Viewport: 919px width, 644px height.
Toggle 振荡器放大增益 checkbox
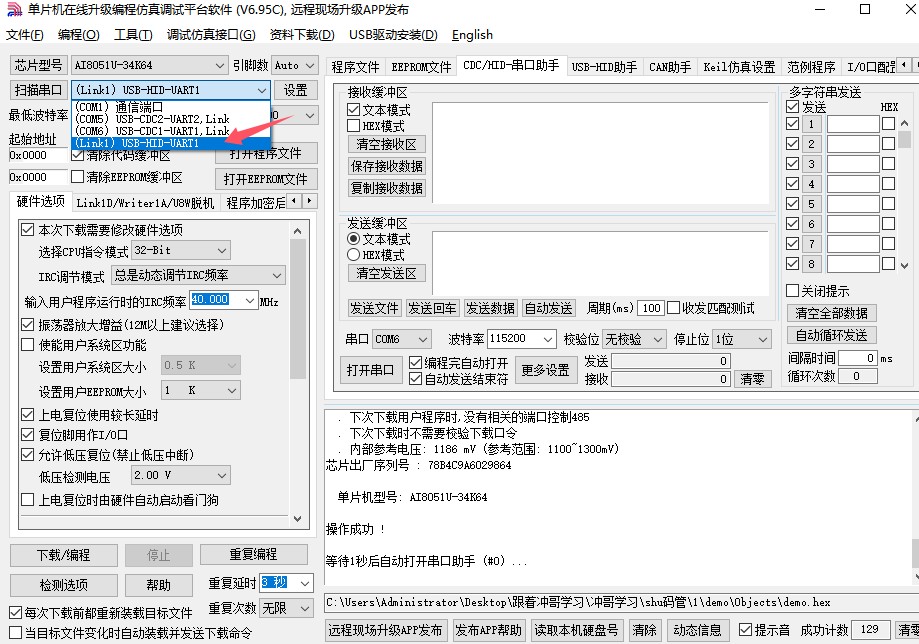click(x=28, y=324)
